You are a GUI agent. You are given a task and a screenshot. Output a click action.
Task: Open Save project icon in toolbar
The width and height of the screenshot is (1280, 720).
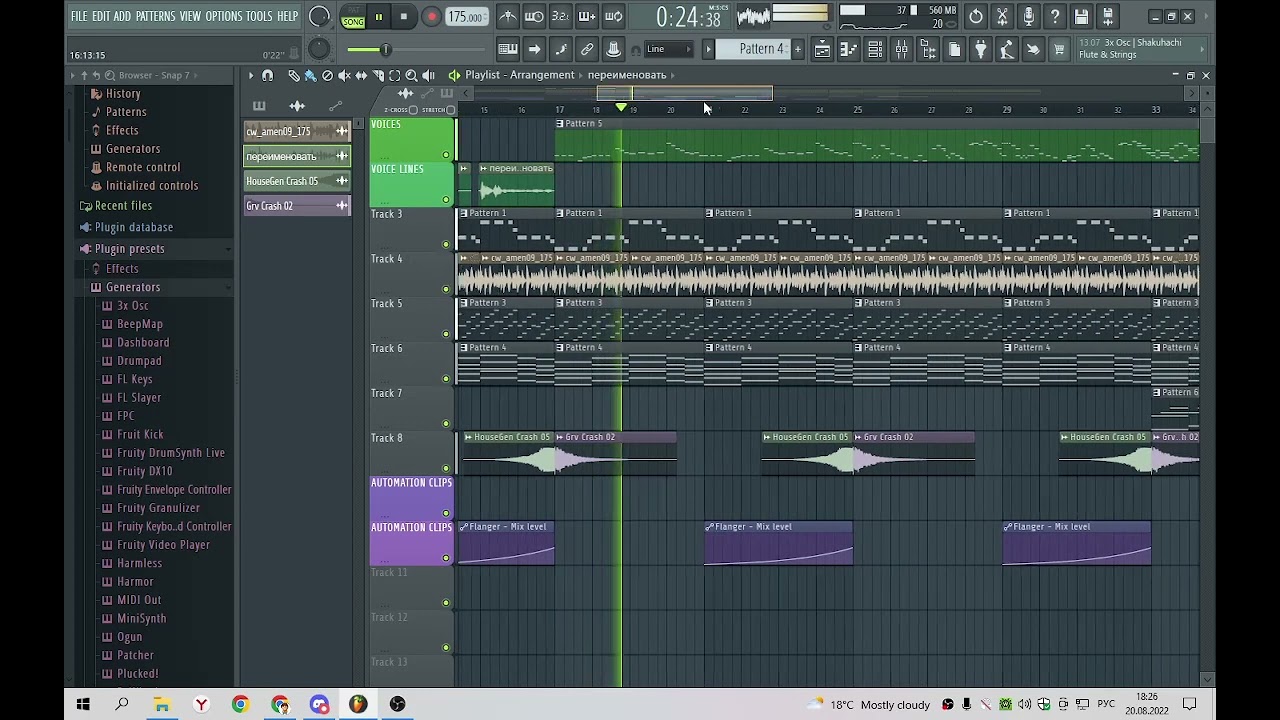pos(1081,16)
